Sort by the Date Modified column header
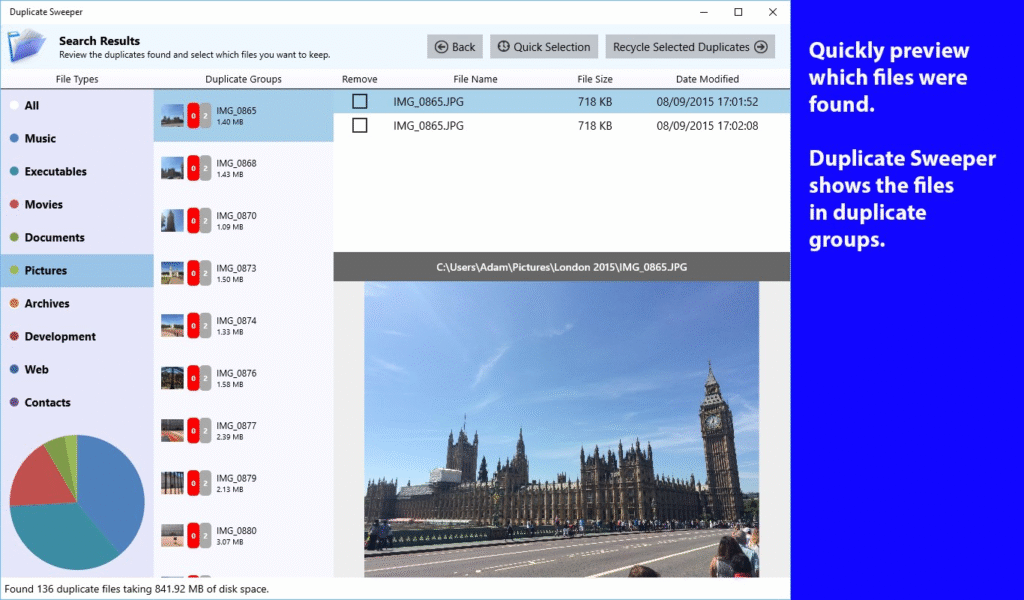The width and height of the screenshot is (1024, 600). coord(707,79)
